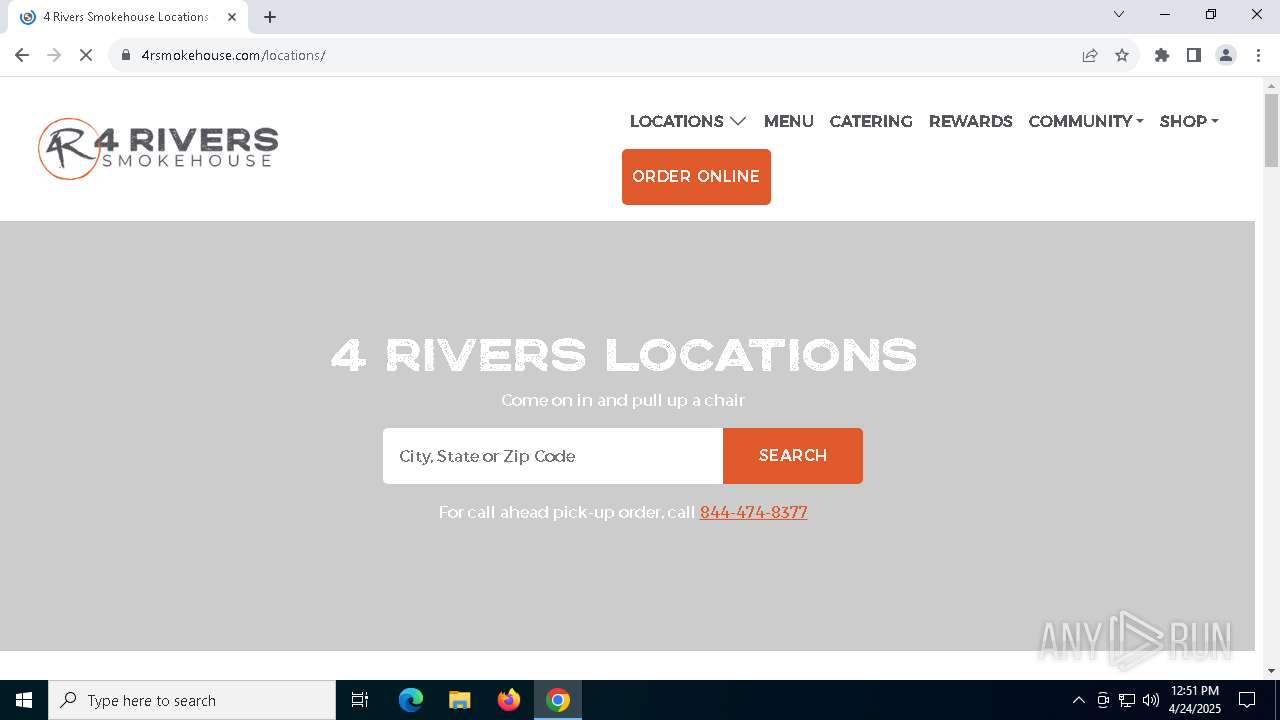This screenshot has height=720, width=1280.
Task: Open Chrome side panel icon
Action: [1194, 55]
